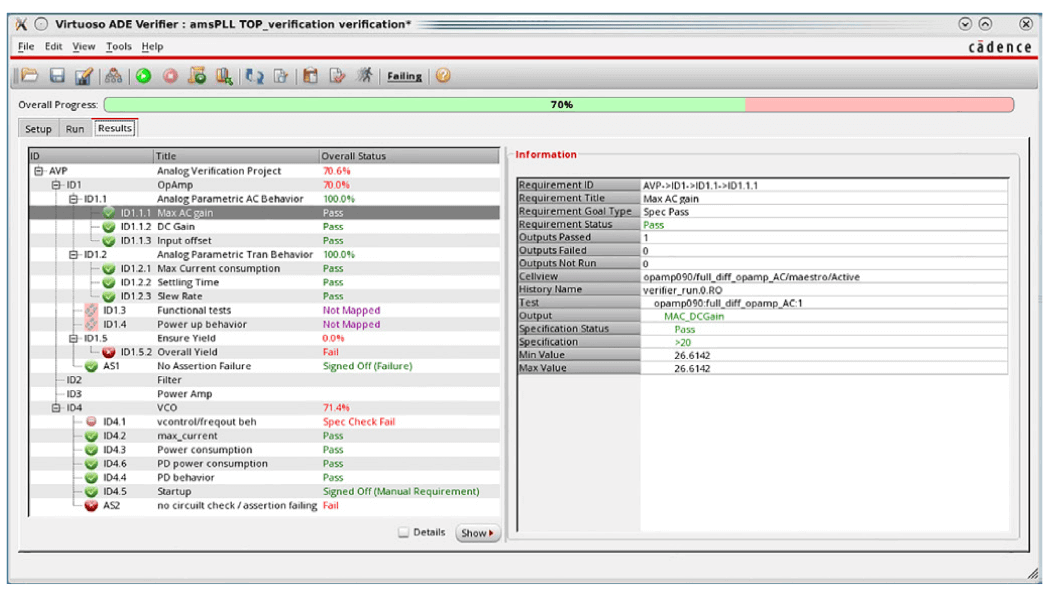Viewport: 1050px width, 595px height.
Task: Click the MAC_DCGain output value
Action: click(x=694, y=317)
